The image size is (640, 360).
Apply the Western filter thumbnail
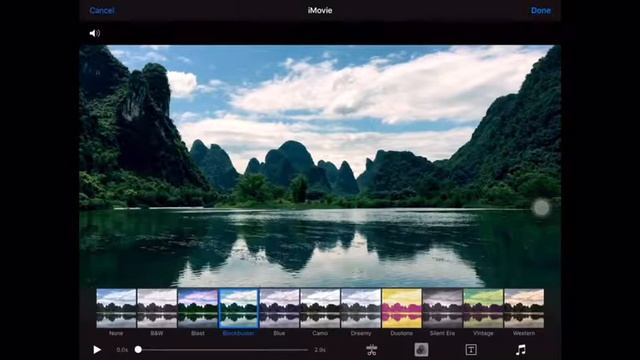pyautogui.click(x=524, y=309)
